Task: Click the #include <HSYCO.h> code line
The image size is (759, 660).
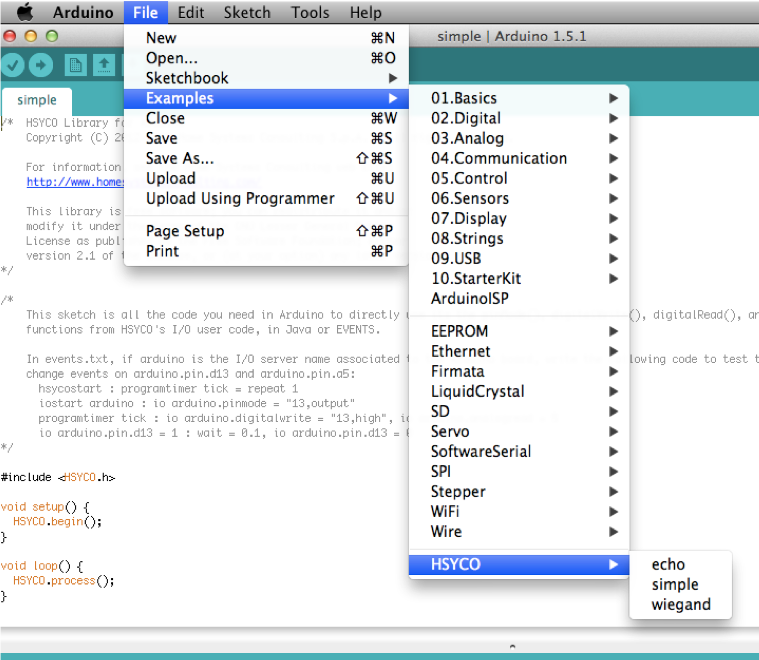Action: coord(58,477)
